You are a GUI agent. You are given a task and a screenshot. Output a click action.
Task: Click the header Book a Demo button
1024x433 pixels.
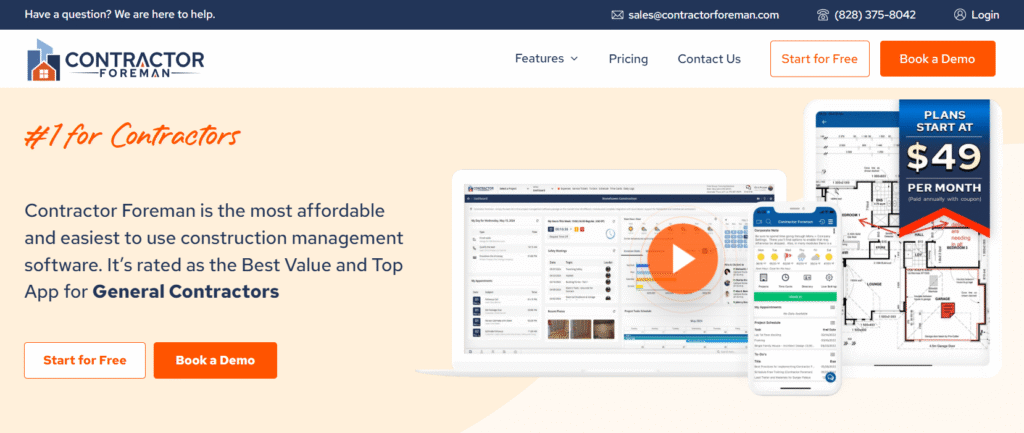point(937,59)
